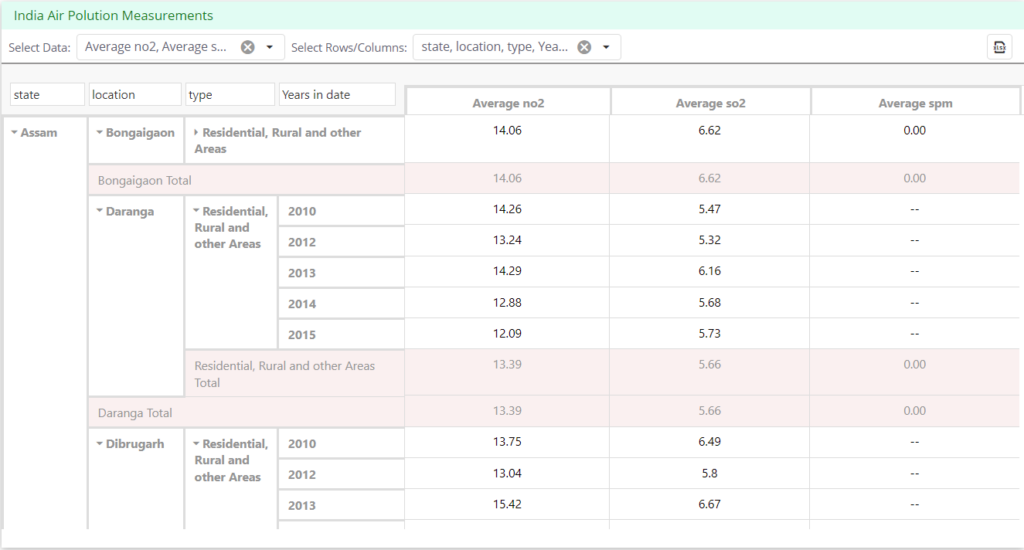Clear the Select Data field selections
Image resolution: width=1024 pixels, height=550 pixels.
point(248,47)
